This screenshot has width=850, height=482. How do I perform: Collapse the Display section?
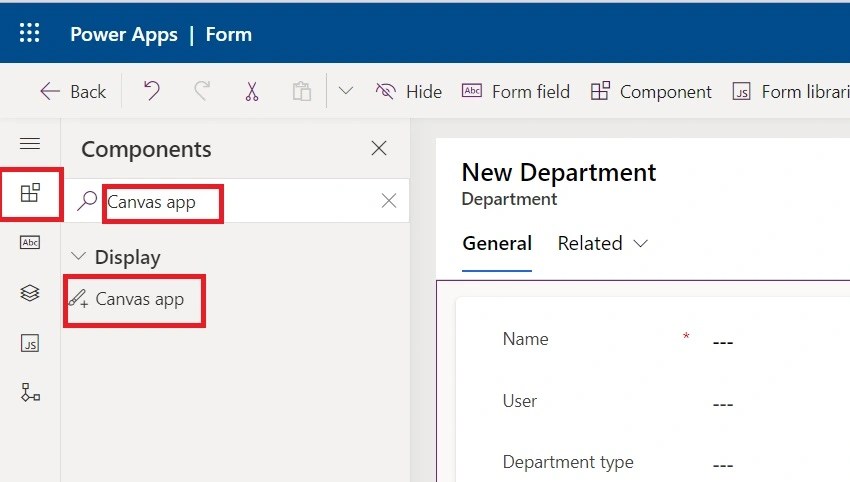point(79,257)
